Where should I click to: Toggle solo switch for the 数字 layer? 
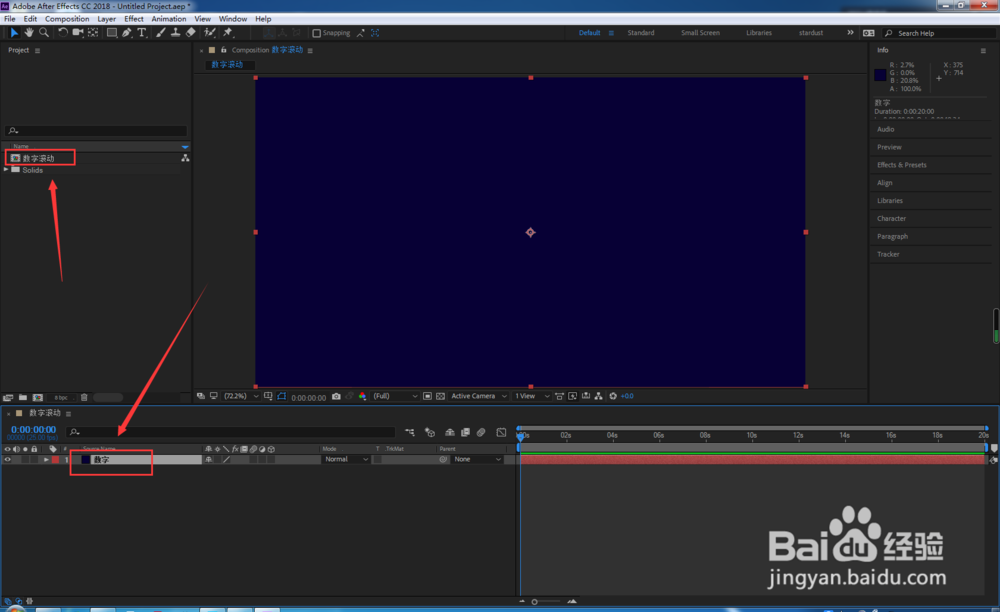[x=26, y=460]
